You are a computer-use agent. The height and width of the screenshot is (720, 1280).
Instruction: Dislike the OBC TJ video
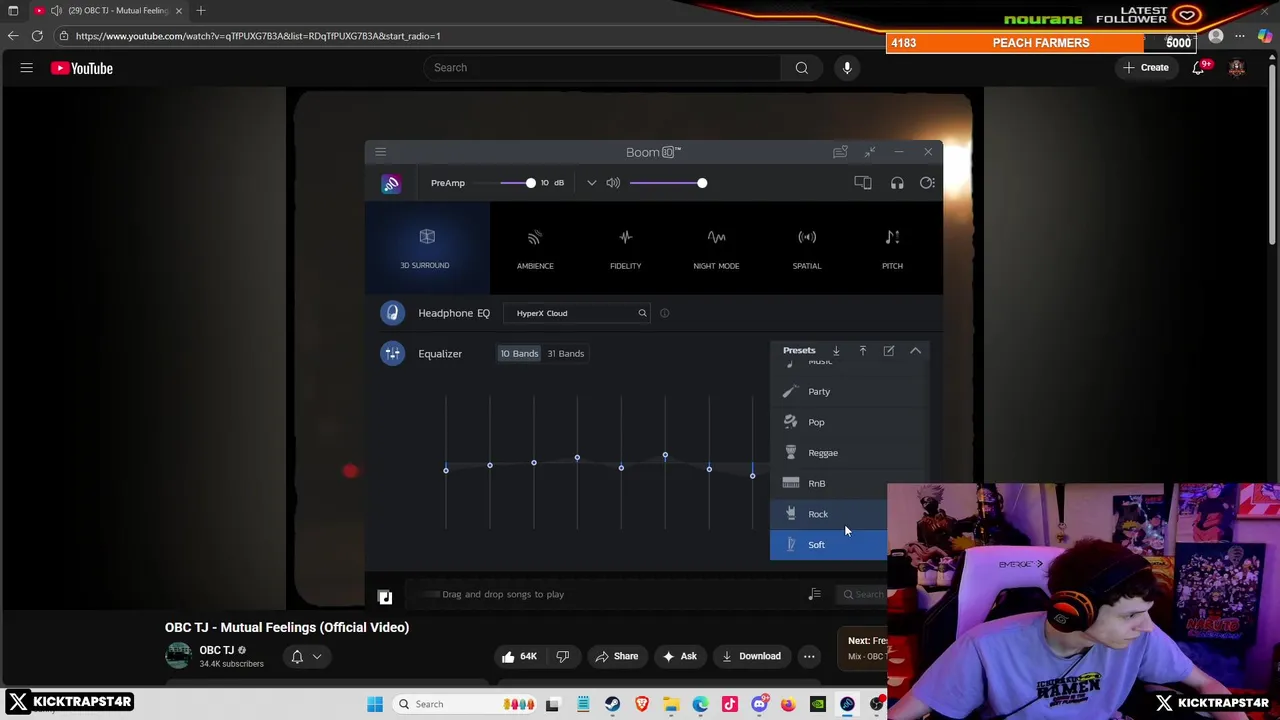[x=562, y=657]
